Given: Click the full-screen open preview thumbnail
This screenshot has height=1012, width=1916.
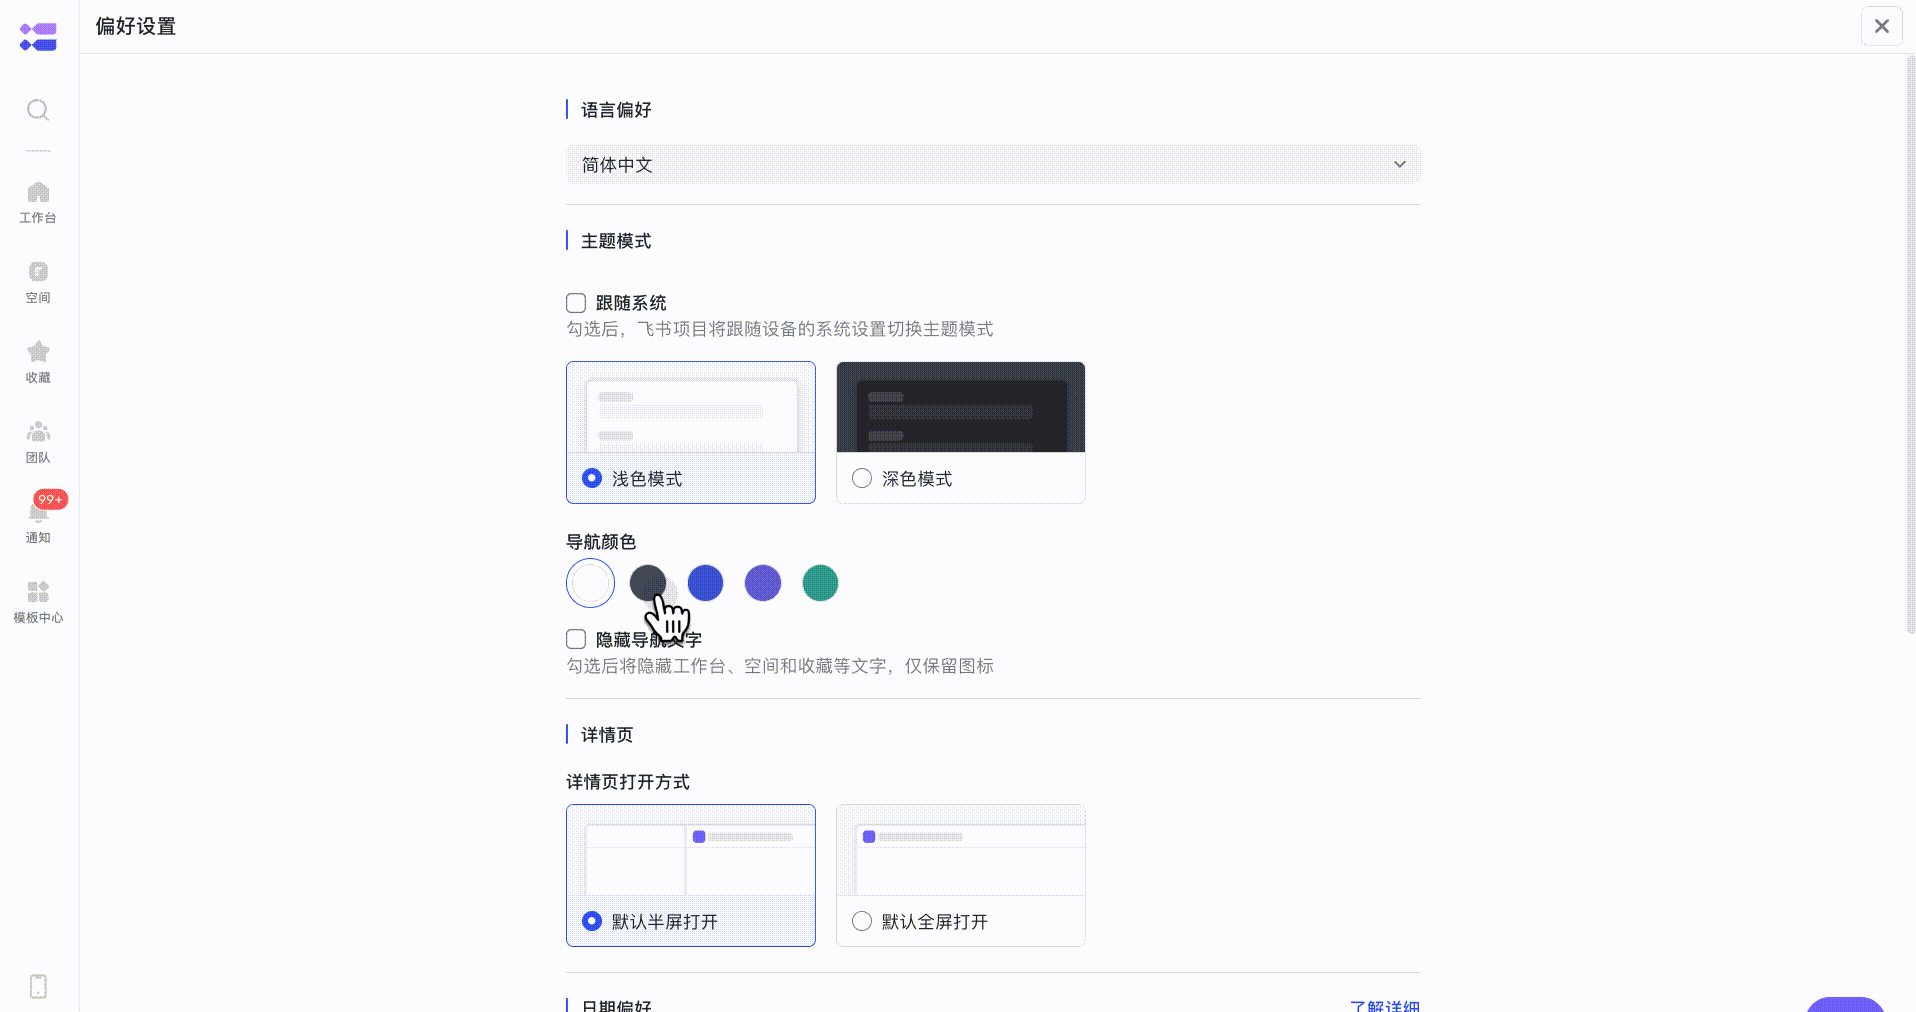Looking at the screenshot, I should (961, 850).
